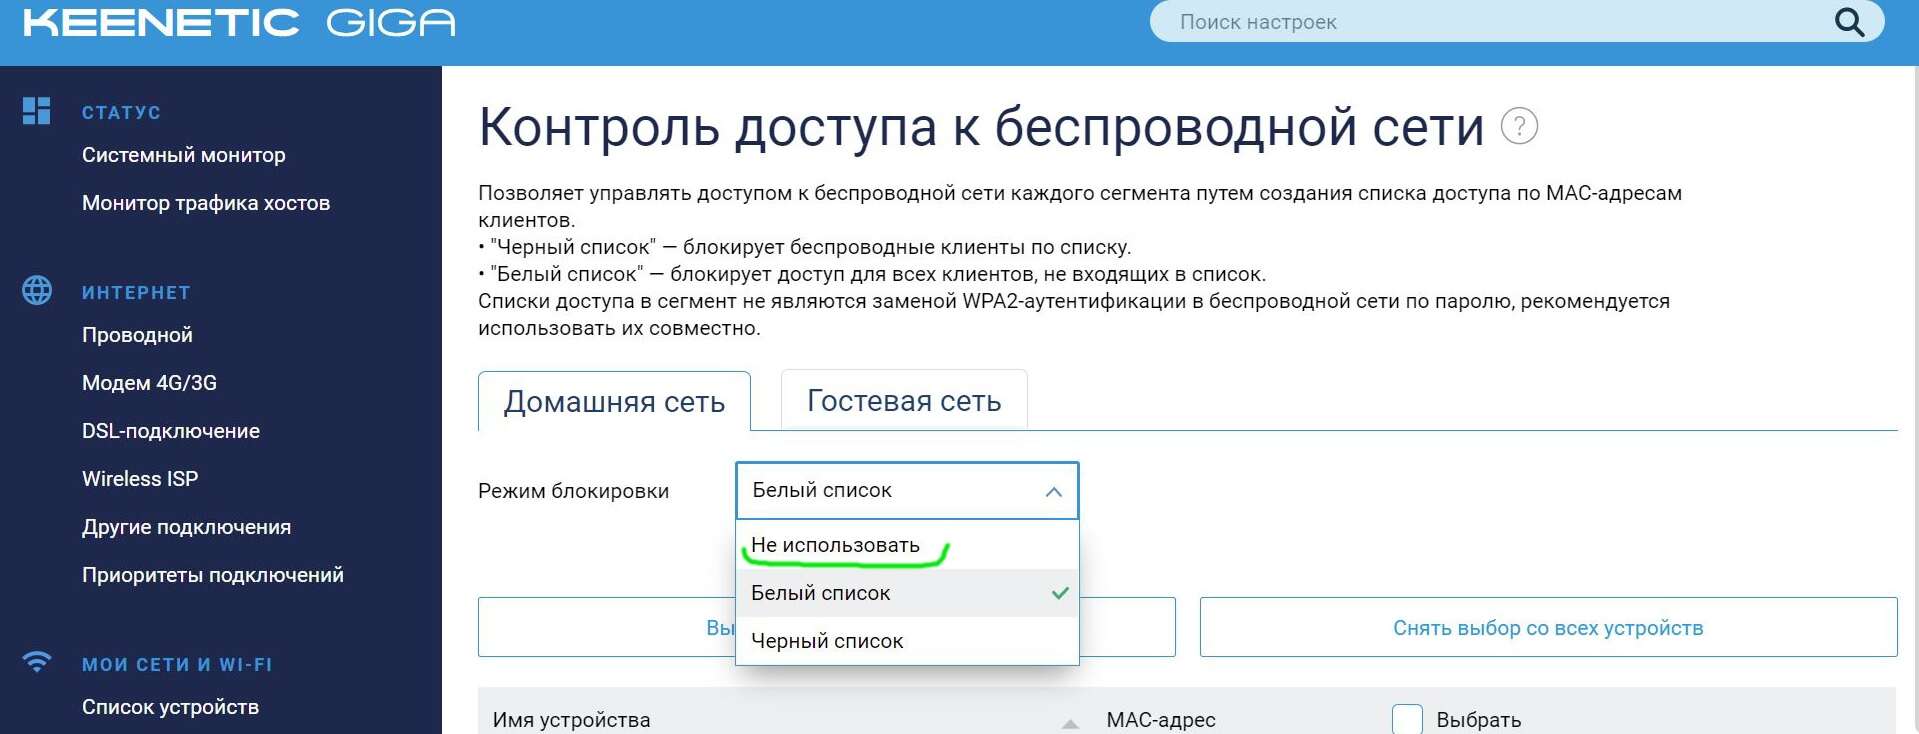The width and height of the screenshot is (1919, 734).
Task: Click the Wi-Fi networks icon
Action: click(37, 661)
